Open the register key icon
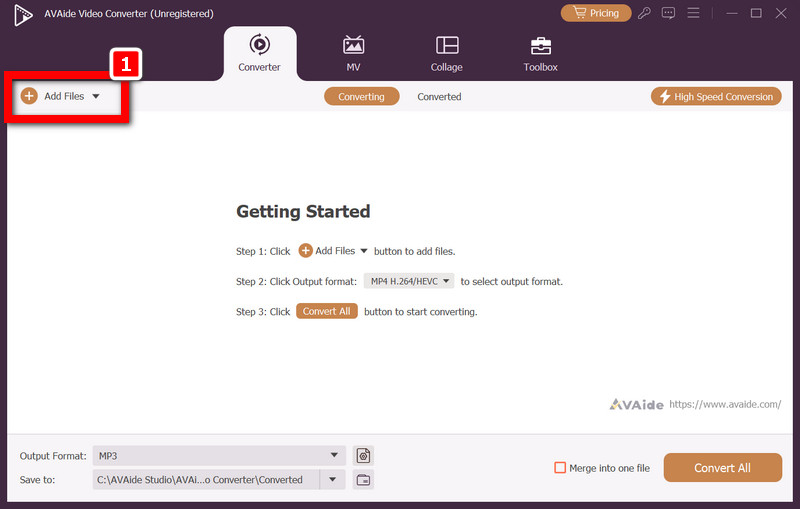 tap(644, 13)
